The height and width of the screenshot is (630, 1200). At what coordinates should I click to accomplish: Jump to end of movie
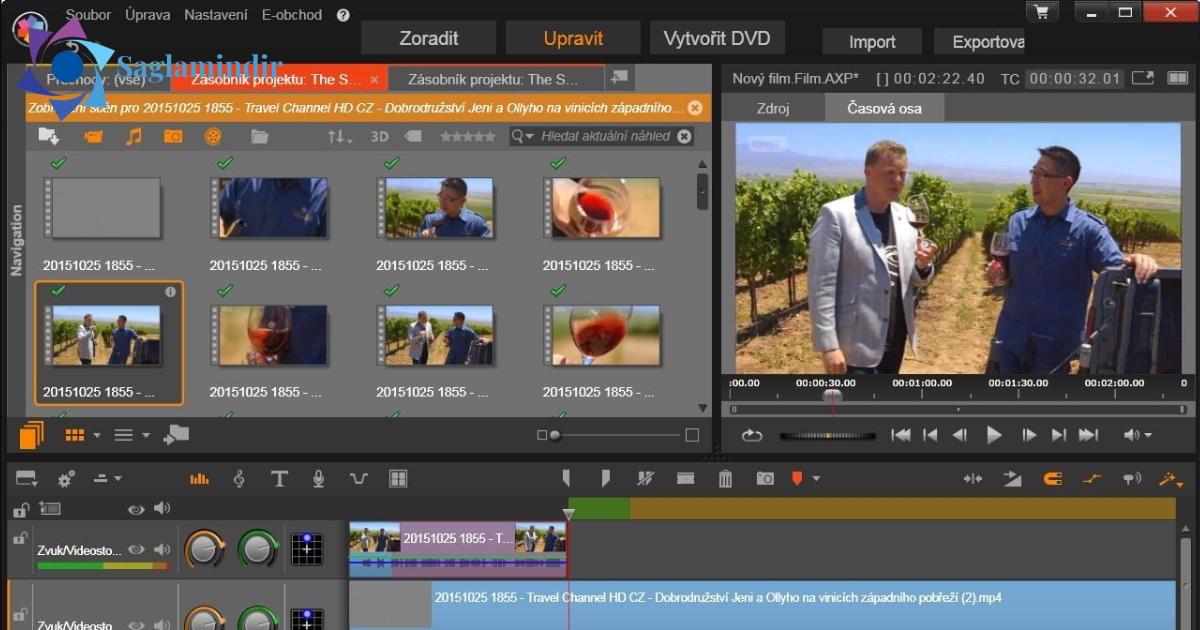[x=1089, y=435]
